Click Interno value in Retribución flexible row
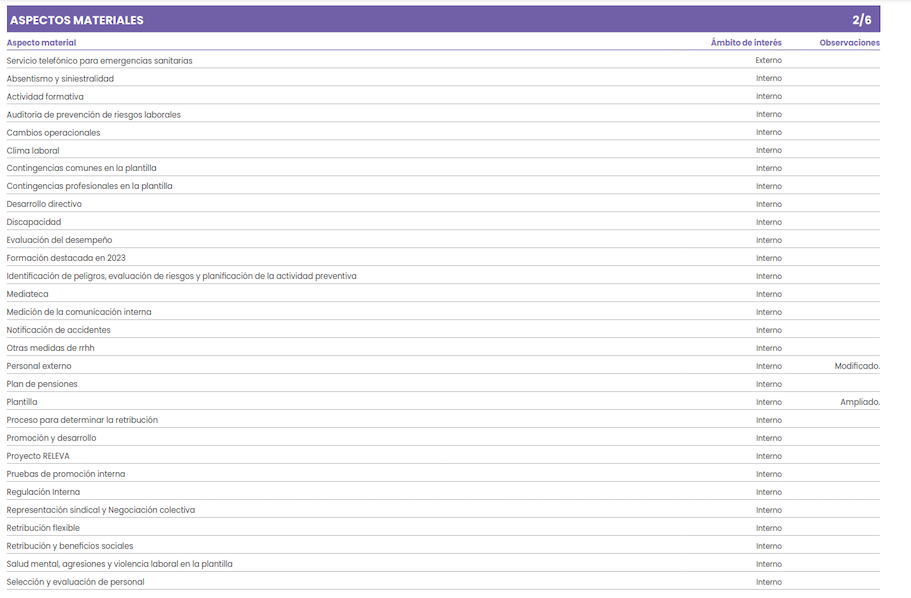This screenshot has width=911, height=598. pyautogui.click(x=769, y=528)
